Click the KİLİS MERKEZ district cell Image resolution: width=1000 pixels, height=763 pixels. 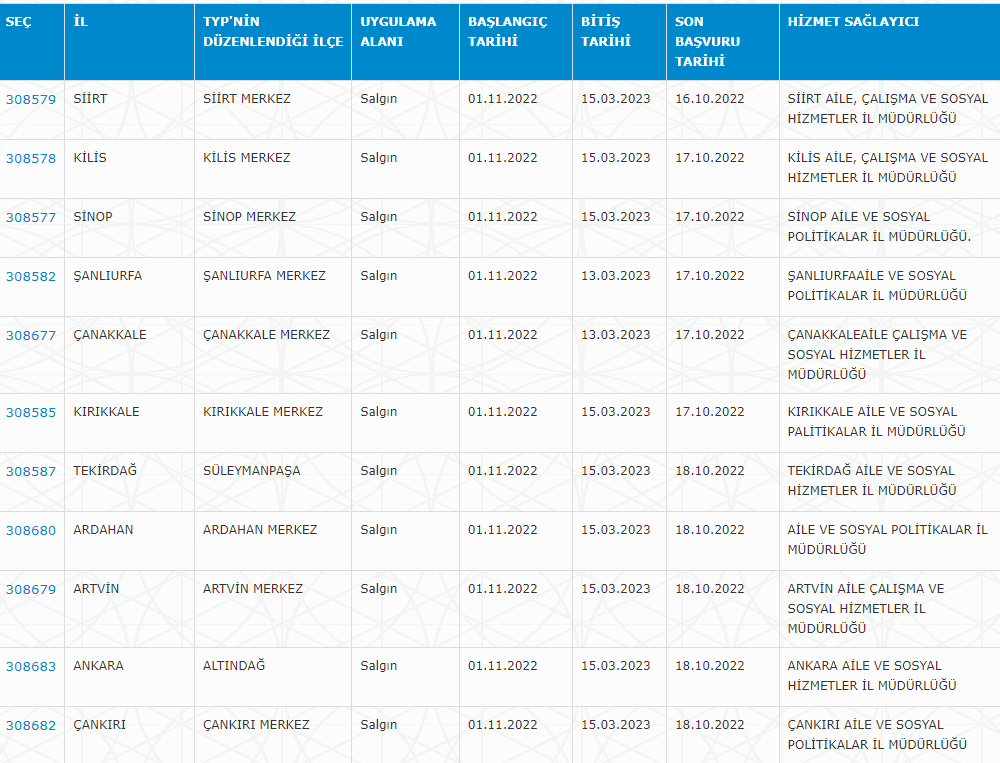click(x=273, y=169)
